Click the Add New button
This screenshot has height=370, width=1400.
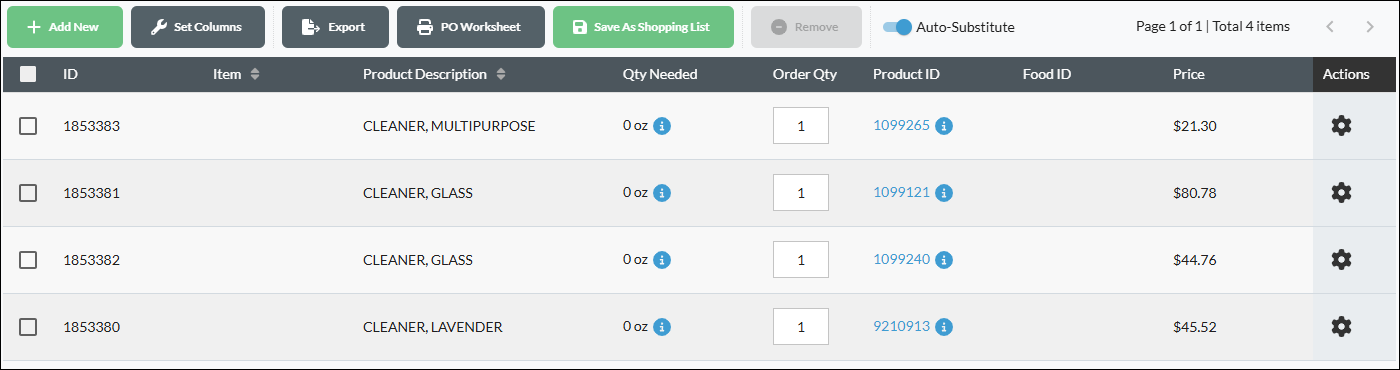(x=64, y=27)
